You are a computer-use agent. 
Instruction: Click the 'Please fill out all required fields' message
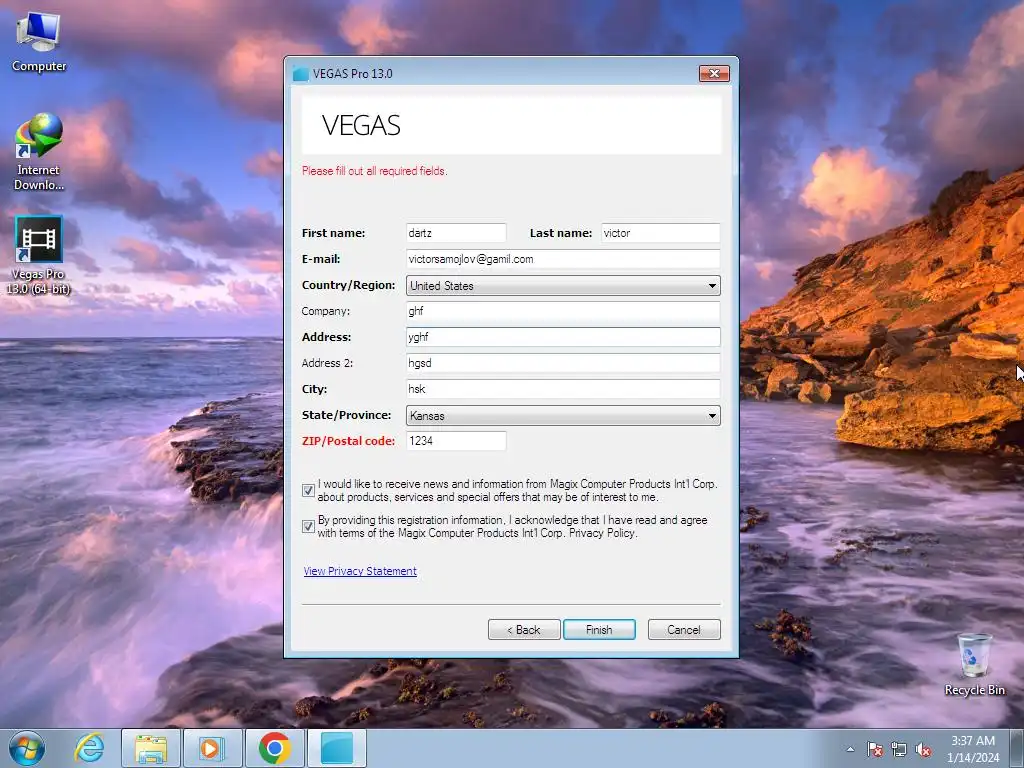click(x=374, y=171)
